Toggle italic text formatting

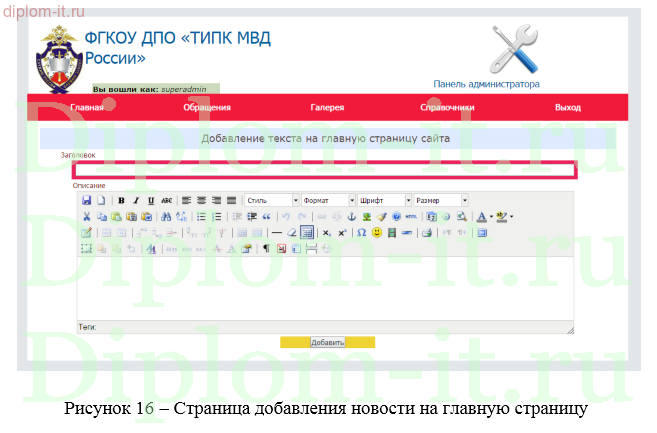click(136, 200)
